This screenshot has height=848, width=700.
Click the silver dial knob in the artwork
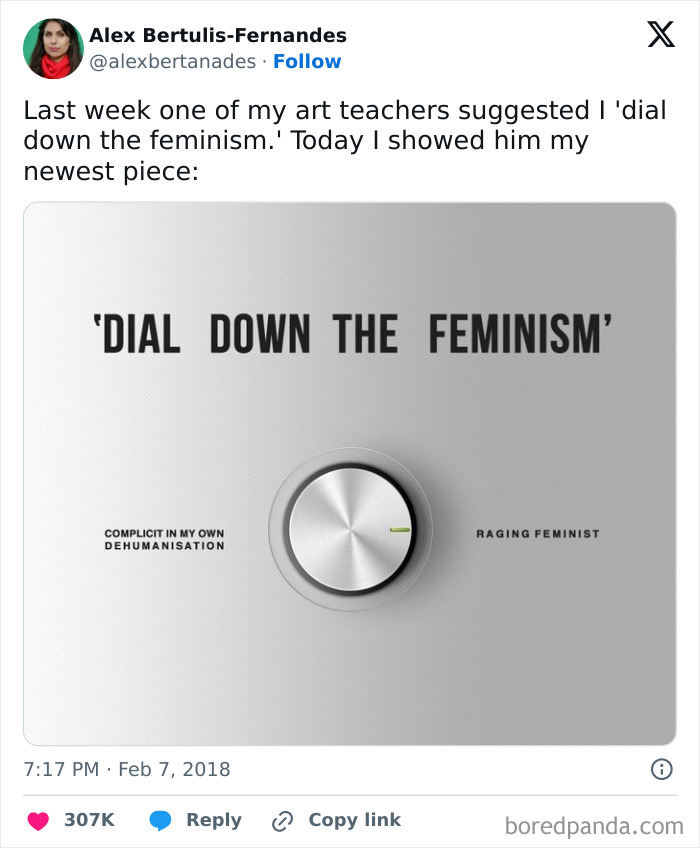coord(349,527)
